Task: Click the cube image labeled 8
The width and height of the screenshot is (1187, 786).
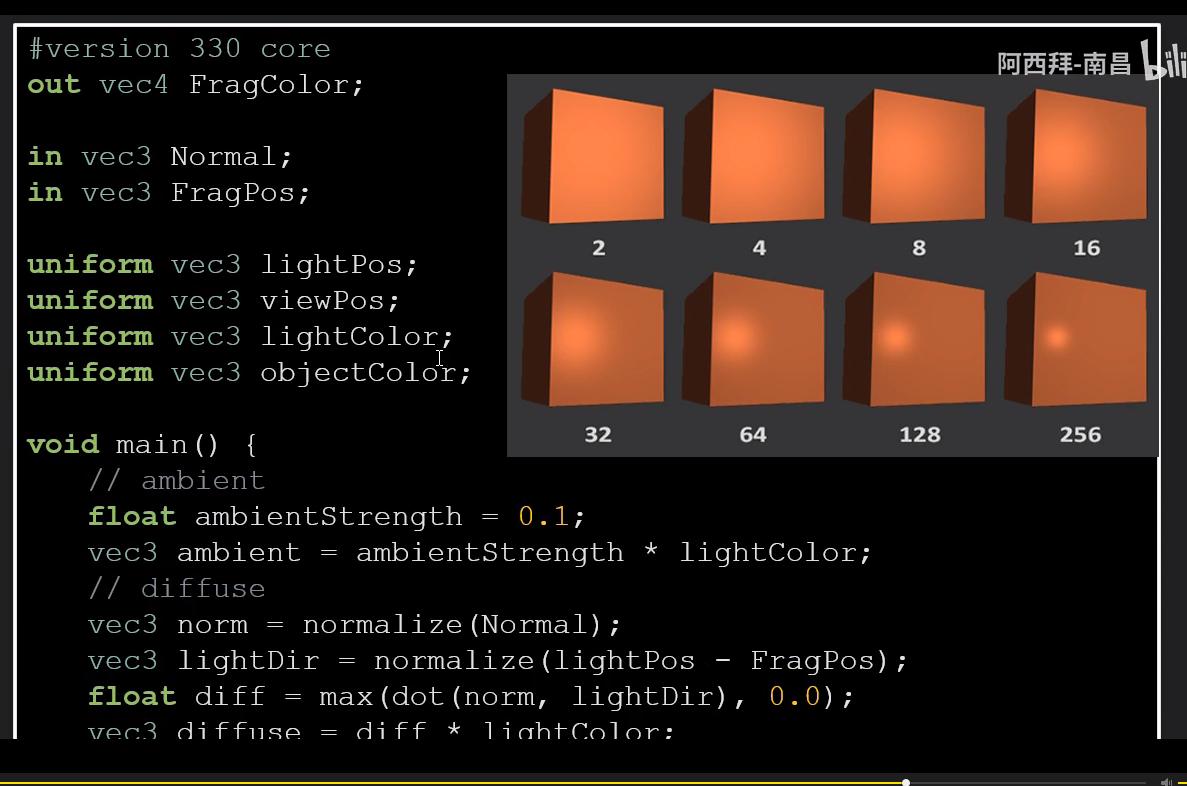Action: [x=918, y=155]
